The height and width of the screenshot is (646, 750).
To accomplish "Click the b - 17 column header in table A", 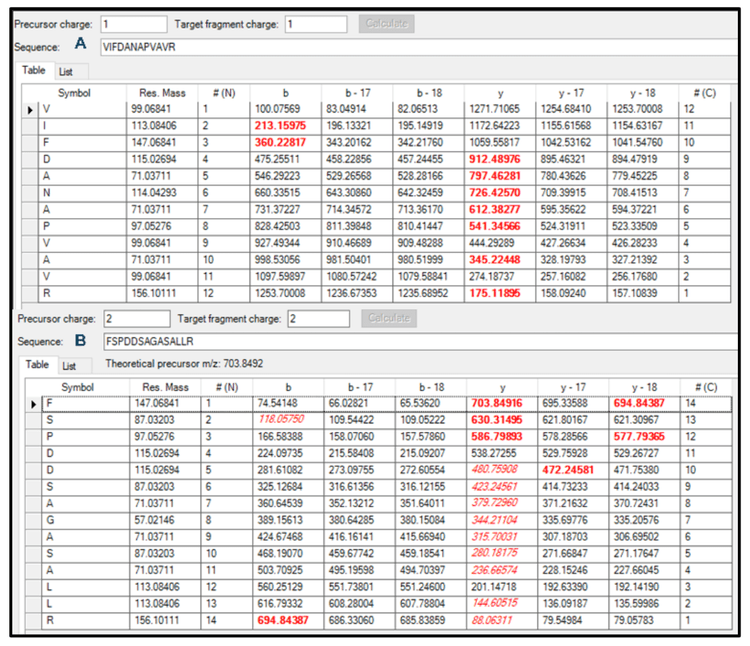I will pos(357,93).
